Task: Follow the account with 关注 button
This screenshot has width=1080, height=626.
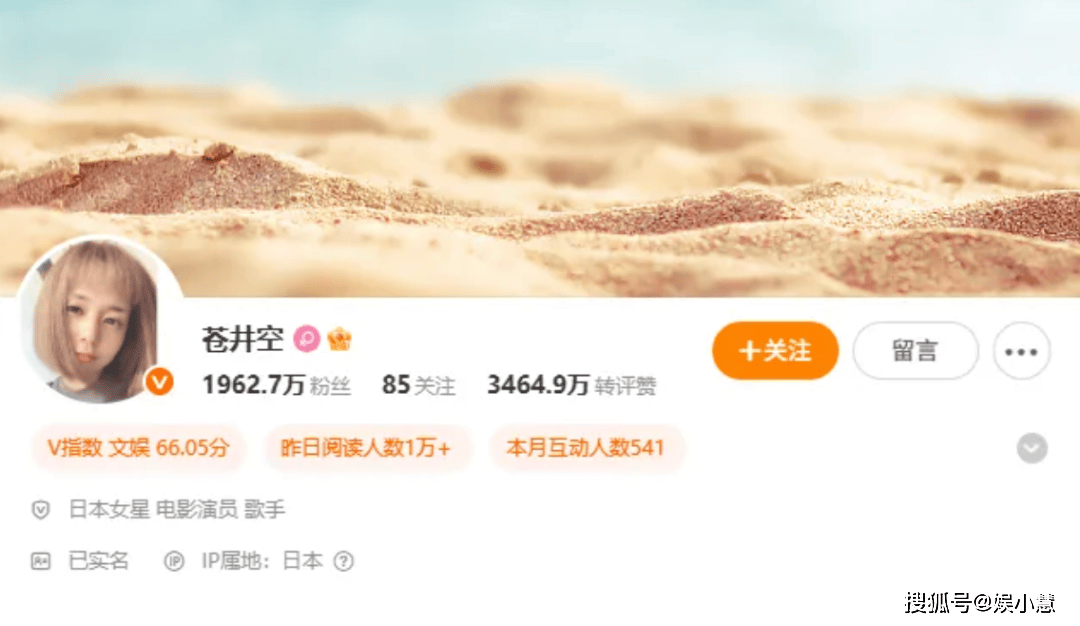Action: pyautogui.click(x=776, y=351)
